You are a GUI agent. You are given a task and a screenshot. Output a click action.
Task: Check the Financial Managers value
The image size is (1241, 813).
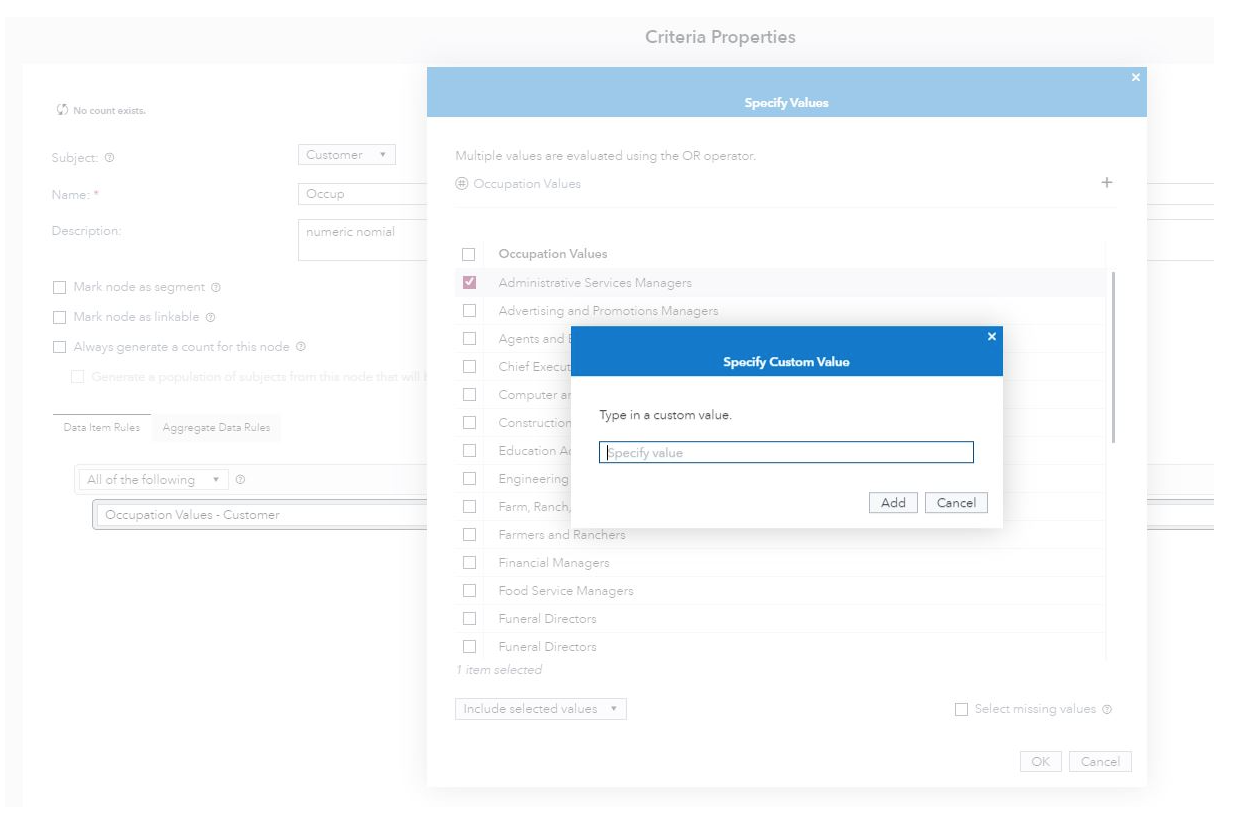coord(470,562)
